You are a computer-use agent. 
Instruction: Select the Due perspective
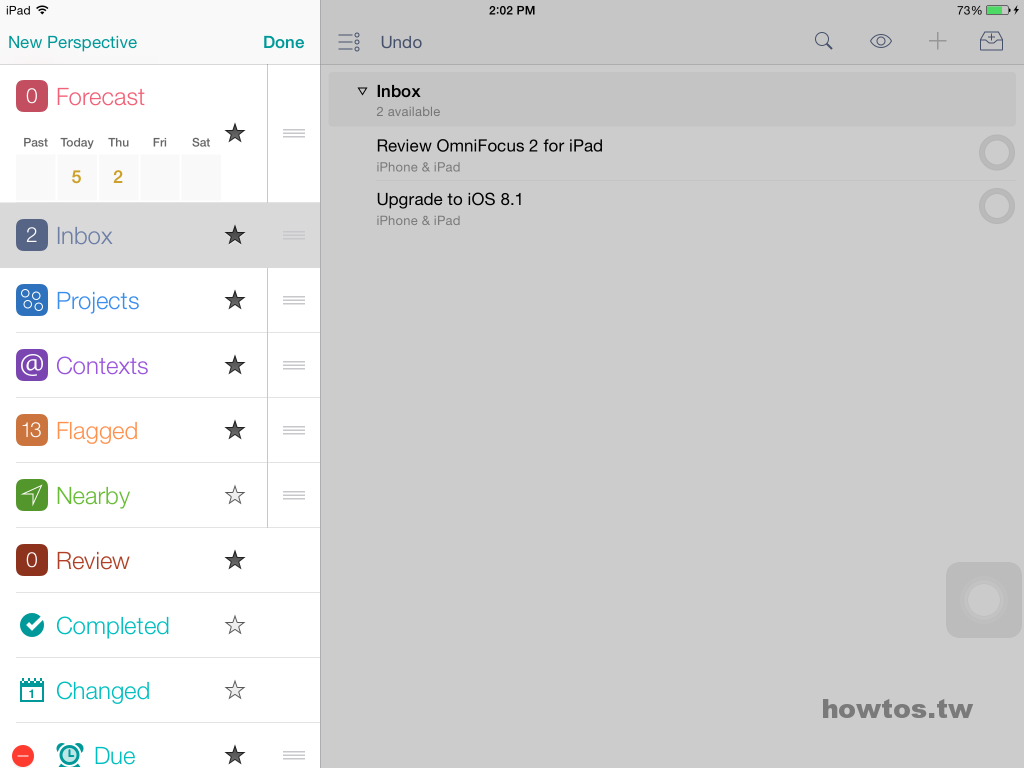click(x=114, y=756)
